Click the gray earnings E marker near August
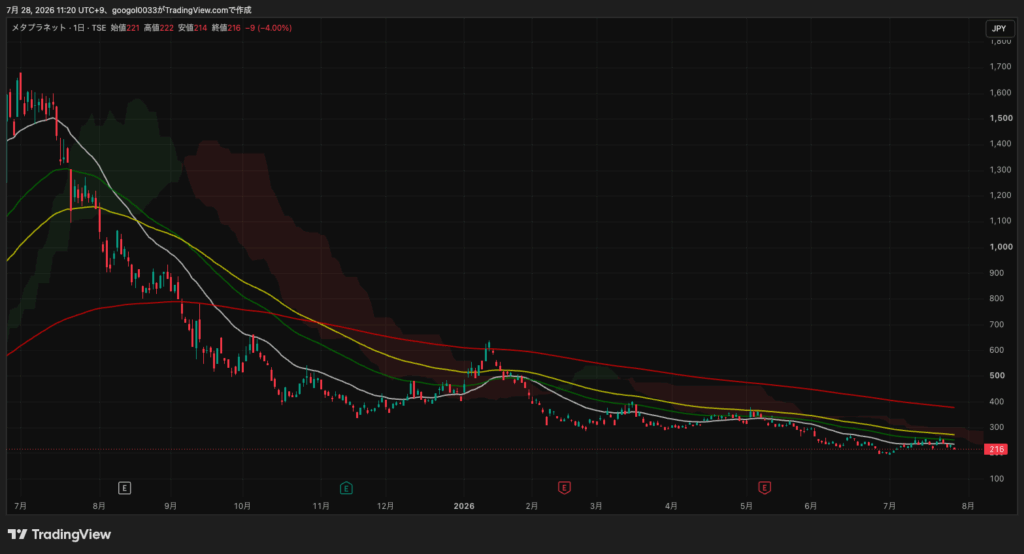The height and width of the screenshot is (554, 1024). 124,488
